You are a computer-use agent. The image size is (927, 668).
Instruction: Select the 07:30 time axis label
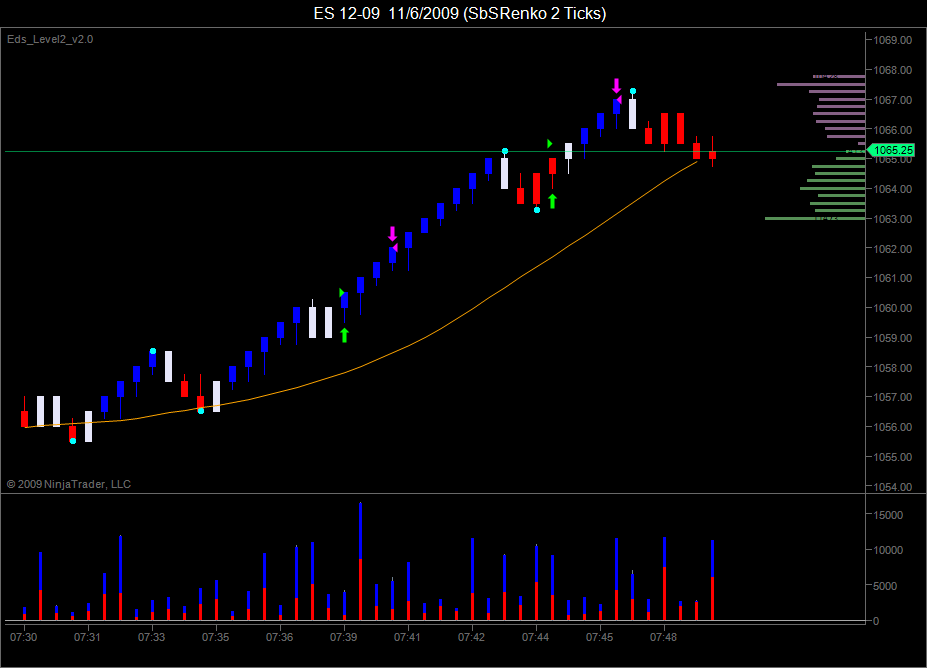click(24, 637)
